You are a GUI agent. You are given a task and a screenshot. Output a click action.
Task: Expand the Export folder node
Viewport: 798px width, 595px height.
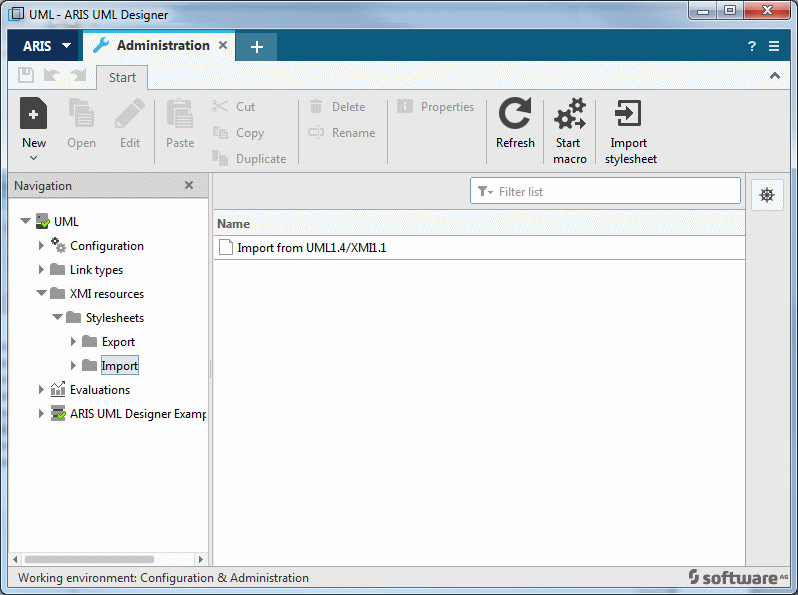tap(73, 341)
